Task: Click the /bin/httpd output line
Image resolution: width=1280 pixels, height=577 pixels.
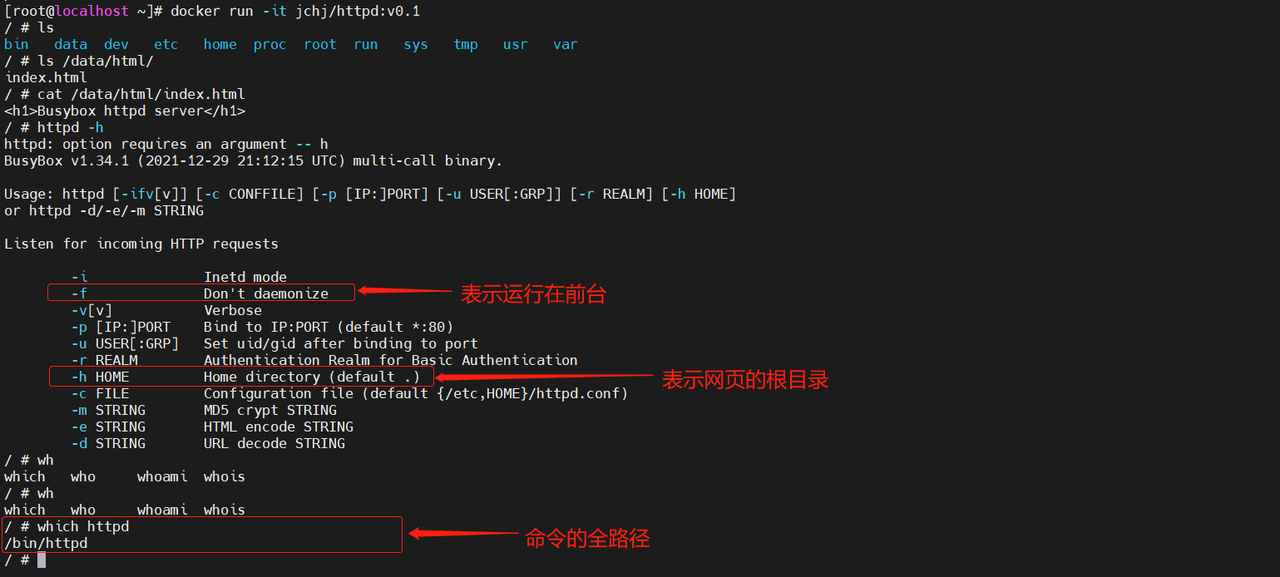Action: [46, 543]
